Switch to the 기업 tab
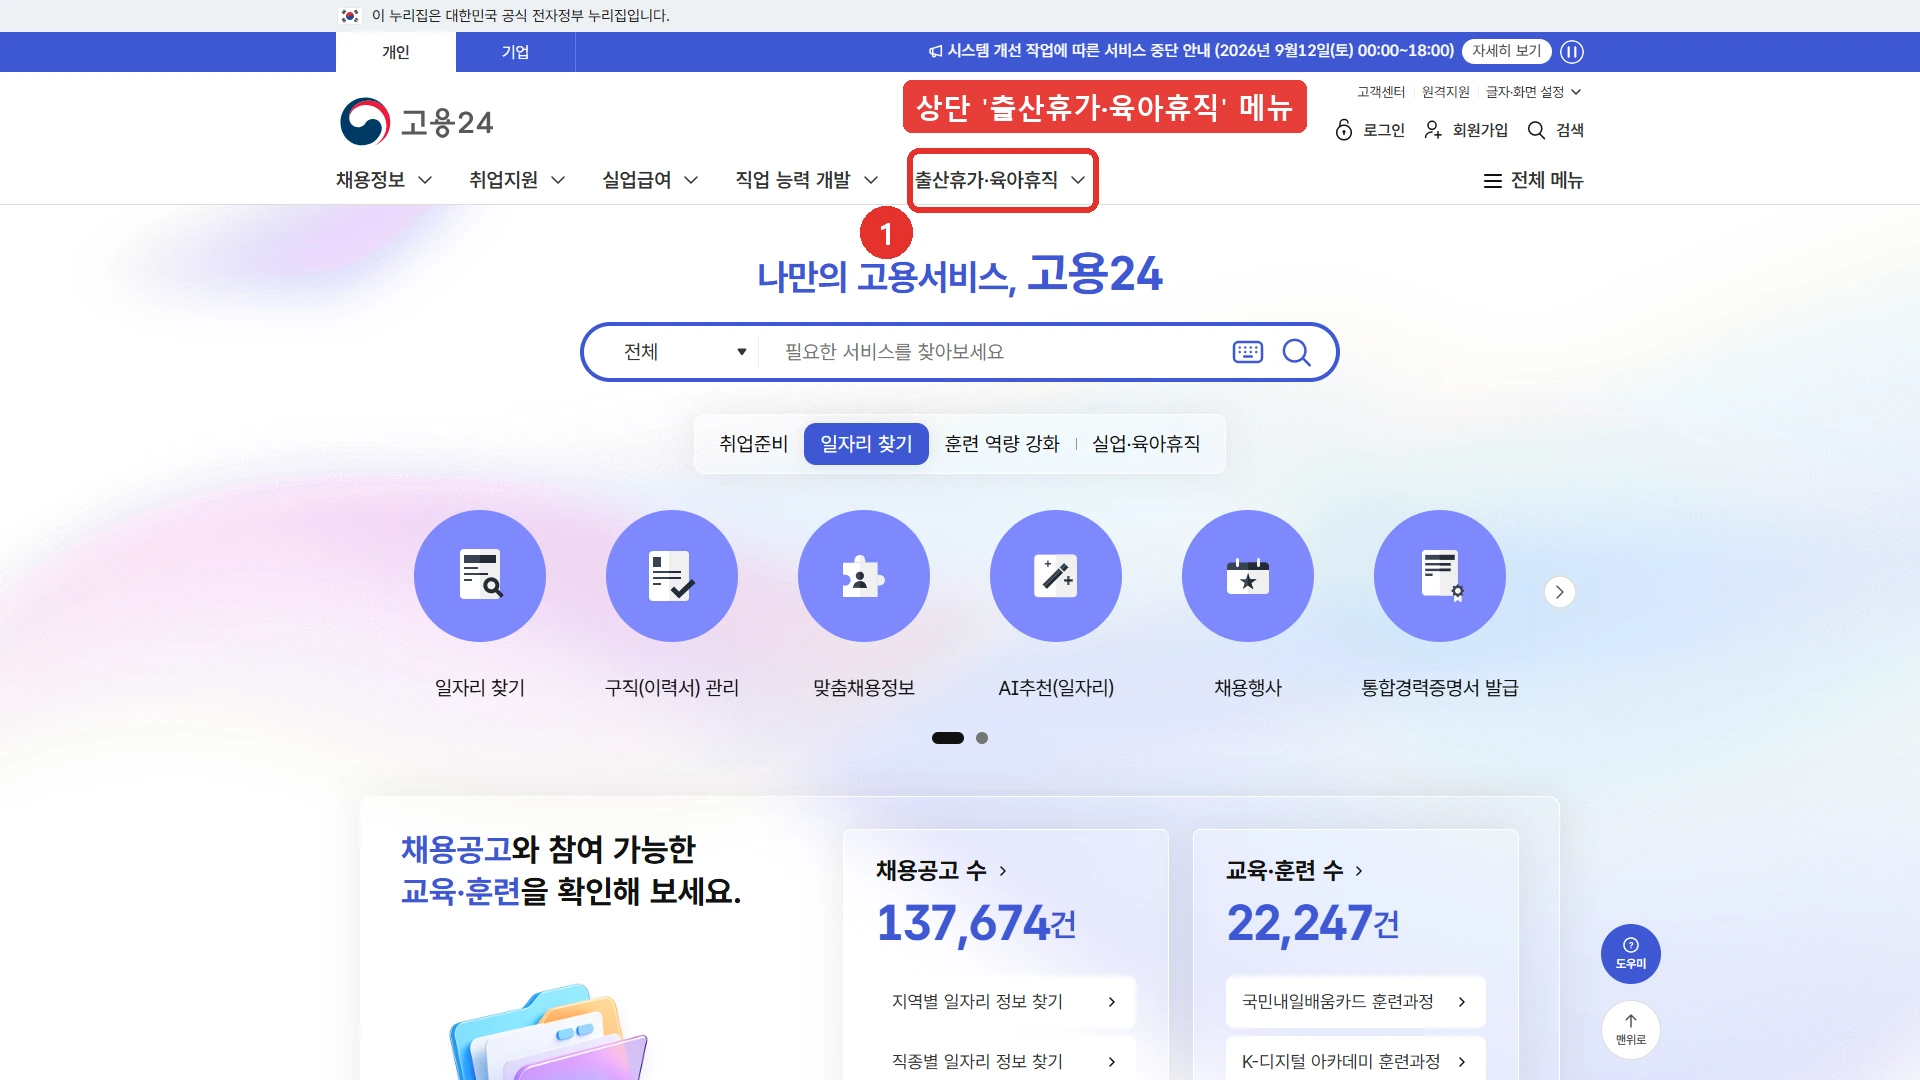The height and width of the screenshot is (1080, 1920). pos(515,52)
